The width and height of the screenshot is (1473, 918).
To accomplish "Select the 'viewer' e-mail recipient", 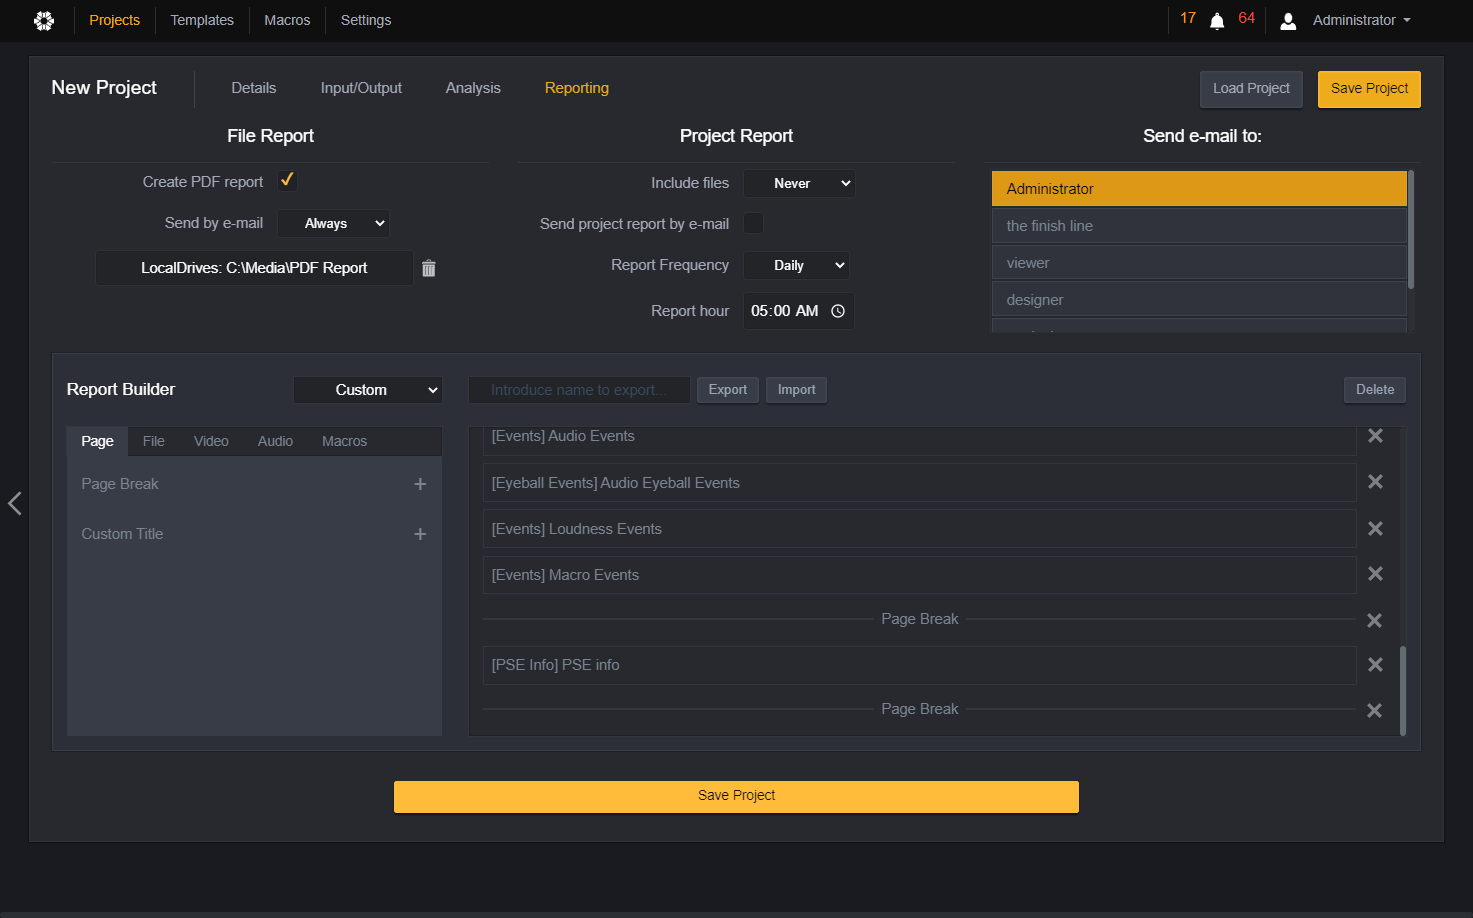I will 1199,263.
